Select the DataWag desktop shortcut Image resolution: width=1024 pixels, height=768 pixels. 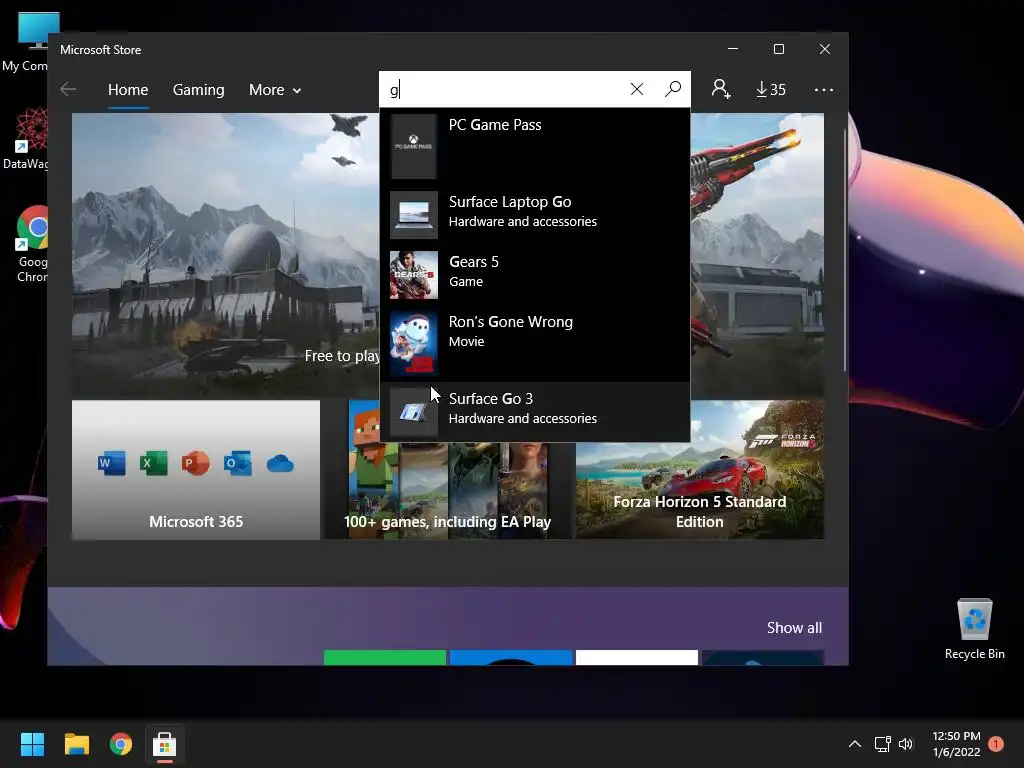[26, 139]
